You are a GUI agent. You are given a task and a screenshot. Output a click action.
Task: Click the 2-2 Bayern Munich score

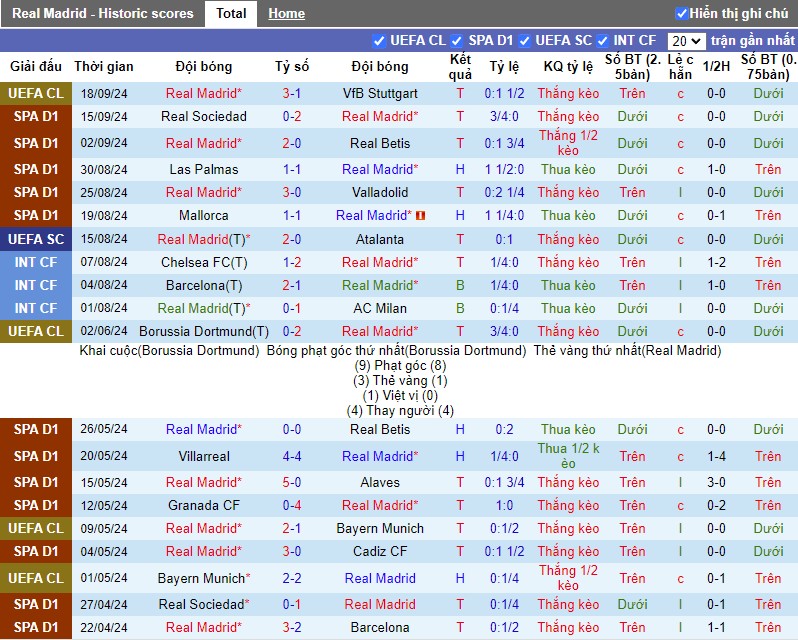tap(292, 578)
